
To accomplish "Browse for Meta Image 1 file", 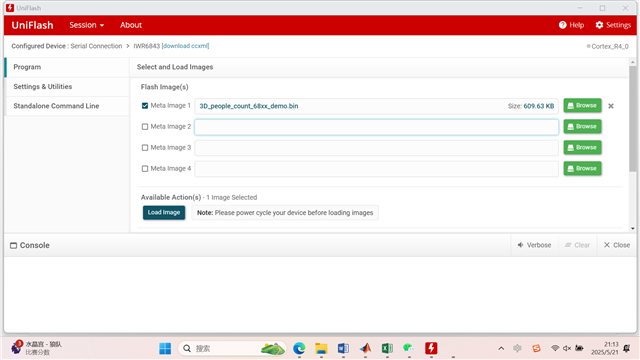I will click(582, 105).
